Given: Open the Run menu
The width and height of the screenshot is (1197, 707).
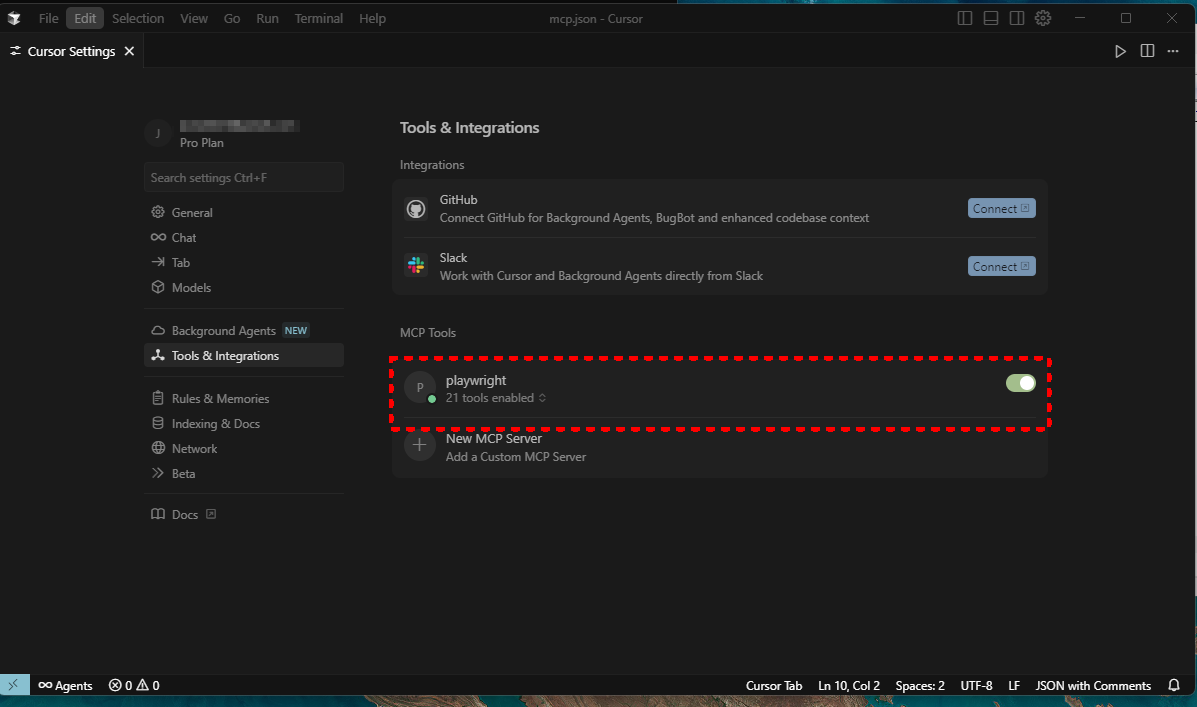Looking at the screenshot, I should pos(267,18).
